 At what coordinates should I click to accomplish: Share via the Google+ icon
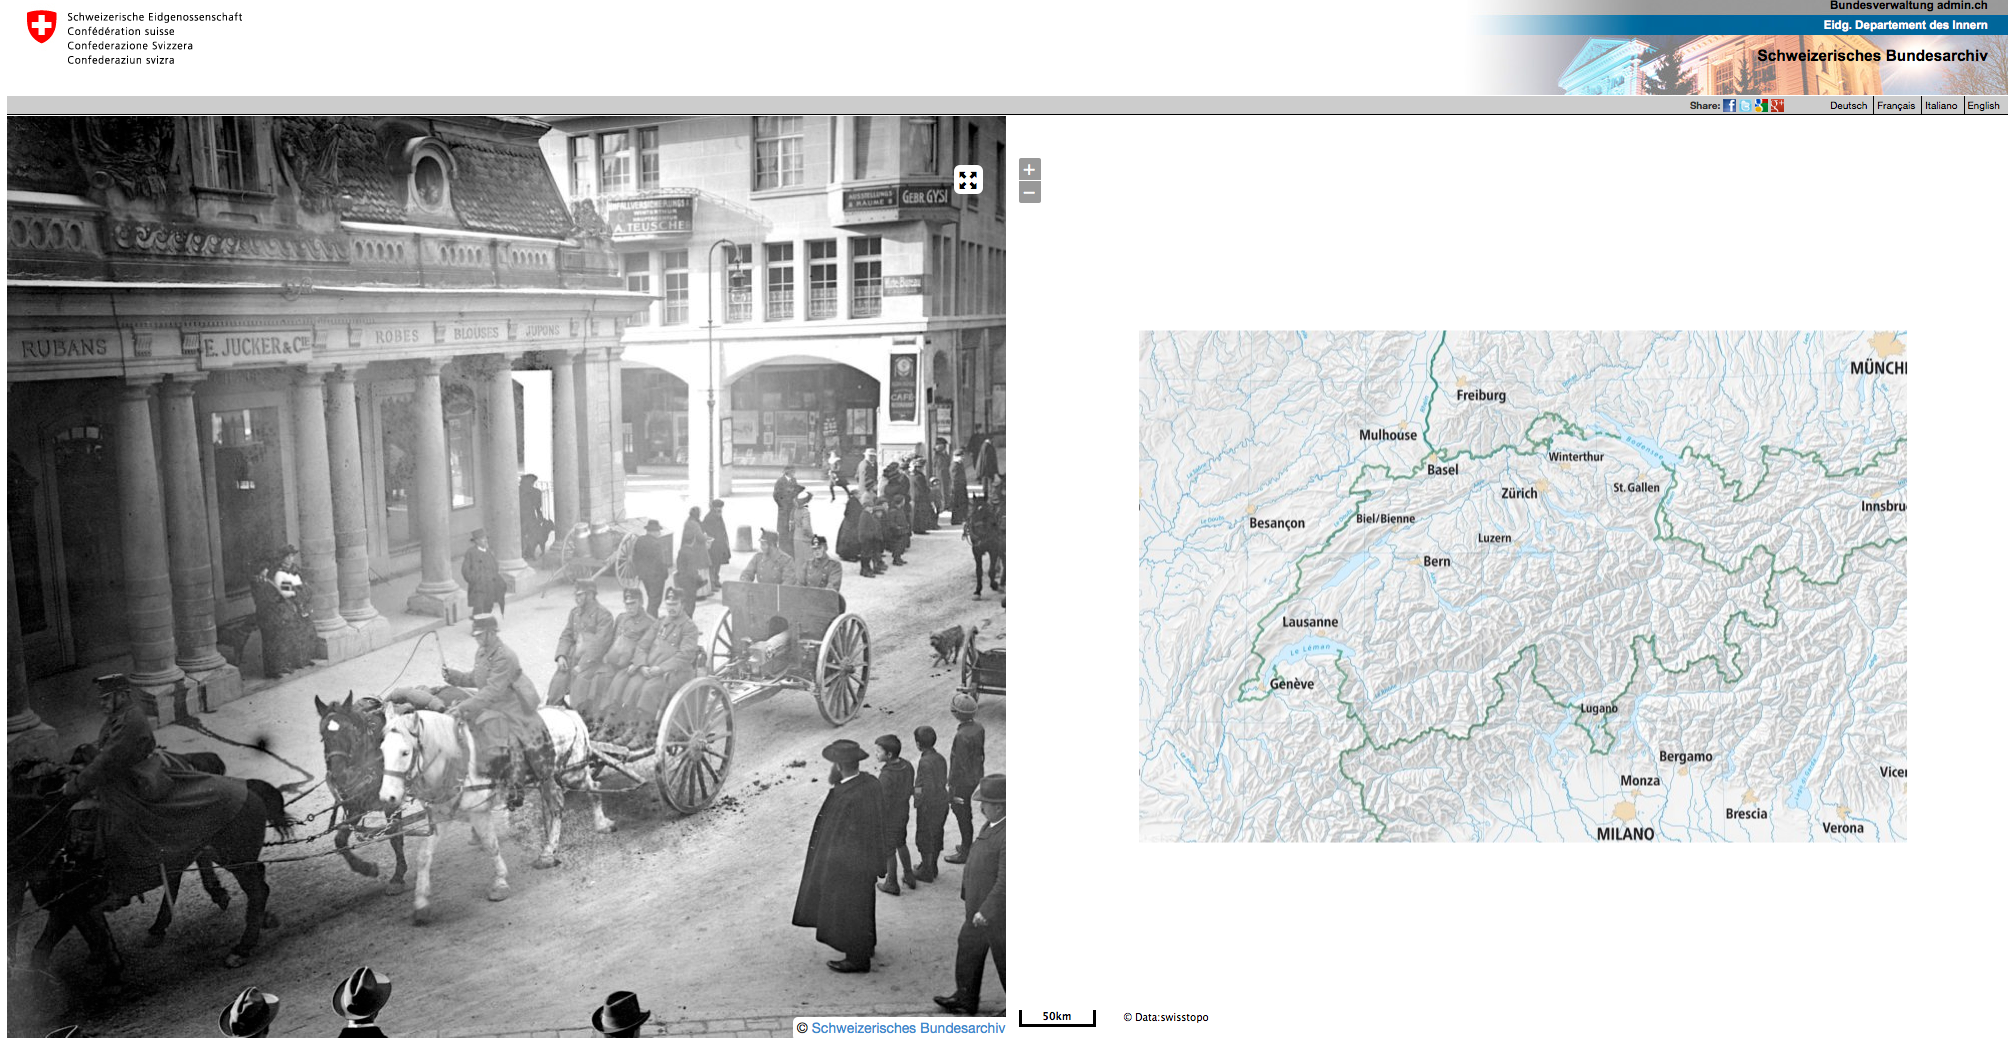1777,106
